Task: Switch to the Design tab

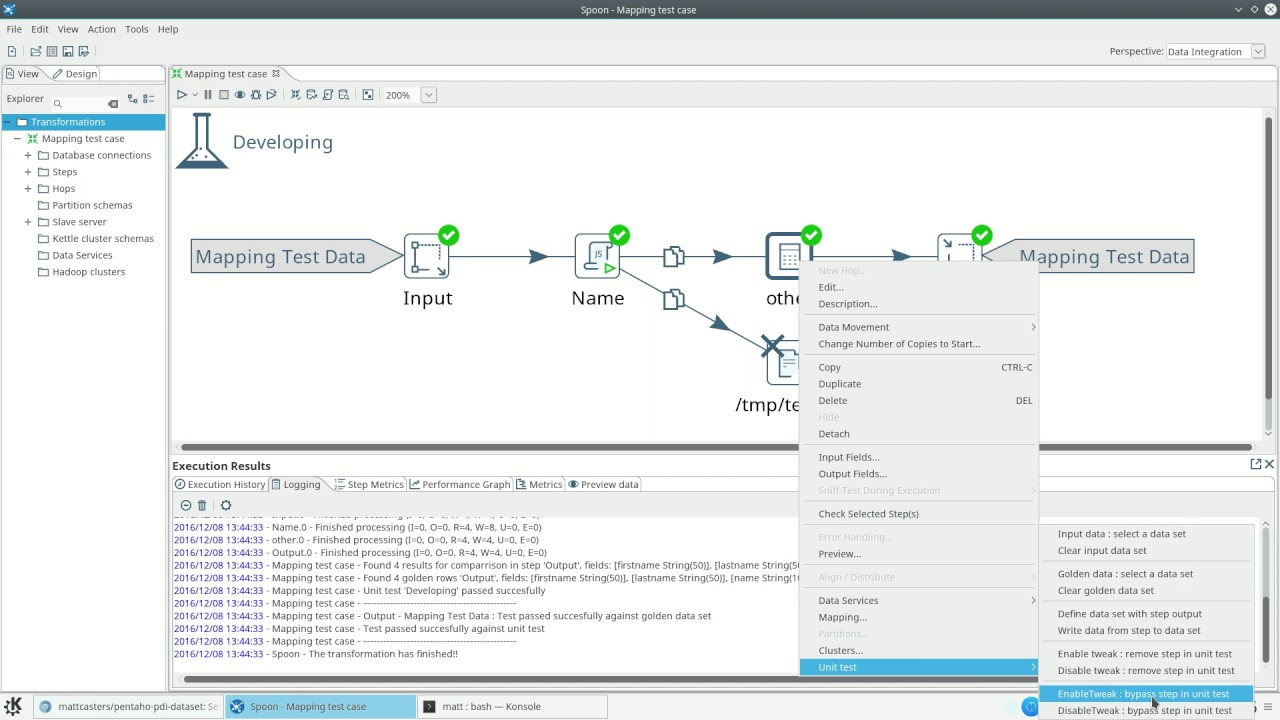Action: click(75, 74)
